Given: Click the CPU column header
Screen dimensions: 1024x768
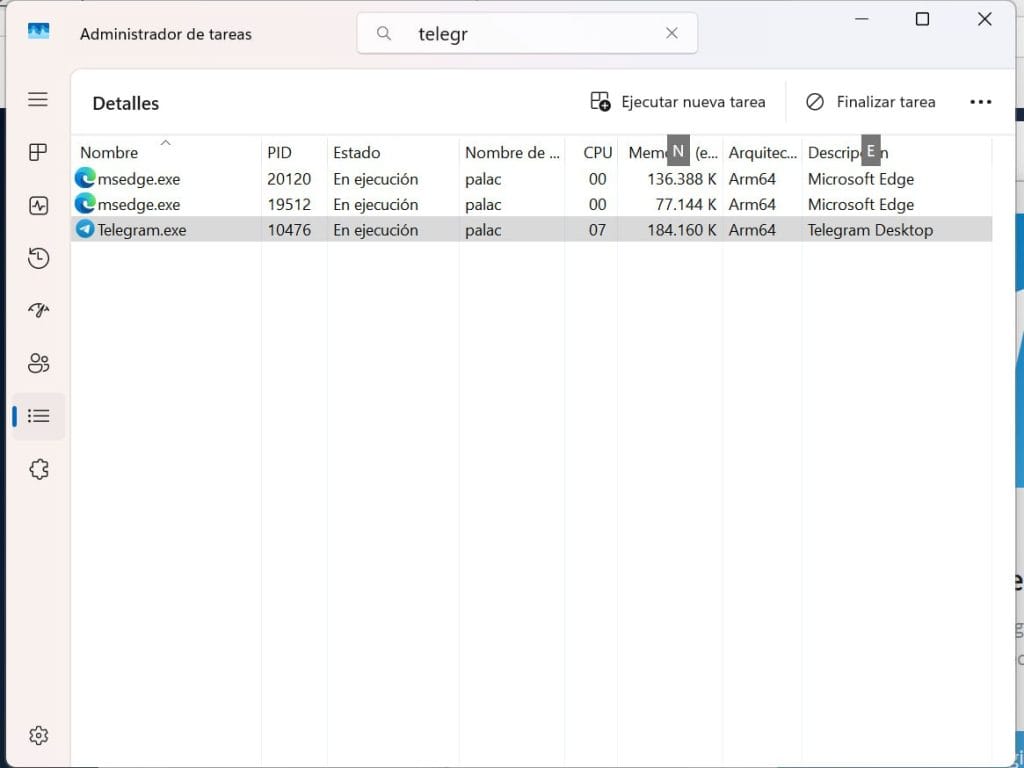Looking at the screenshot, I should 597,152.
